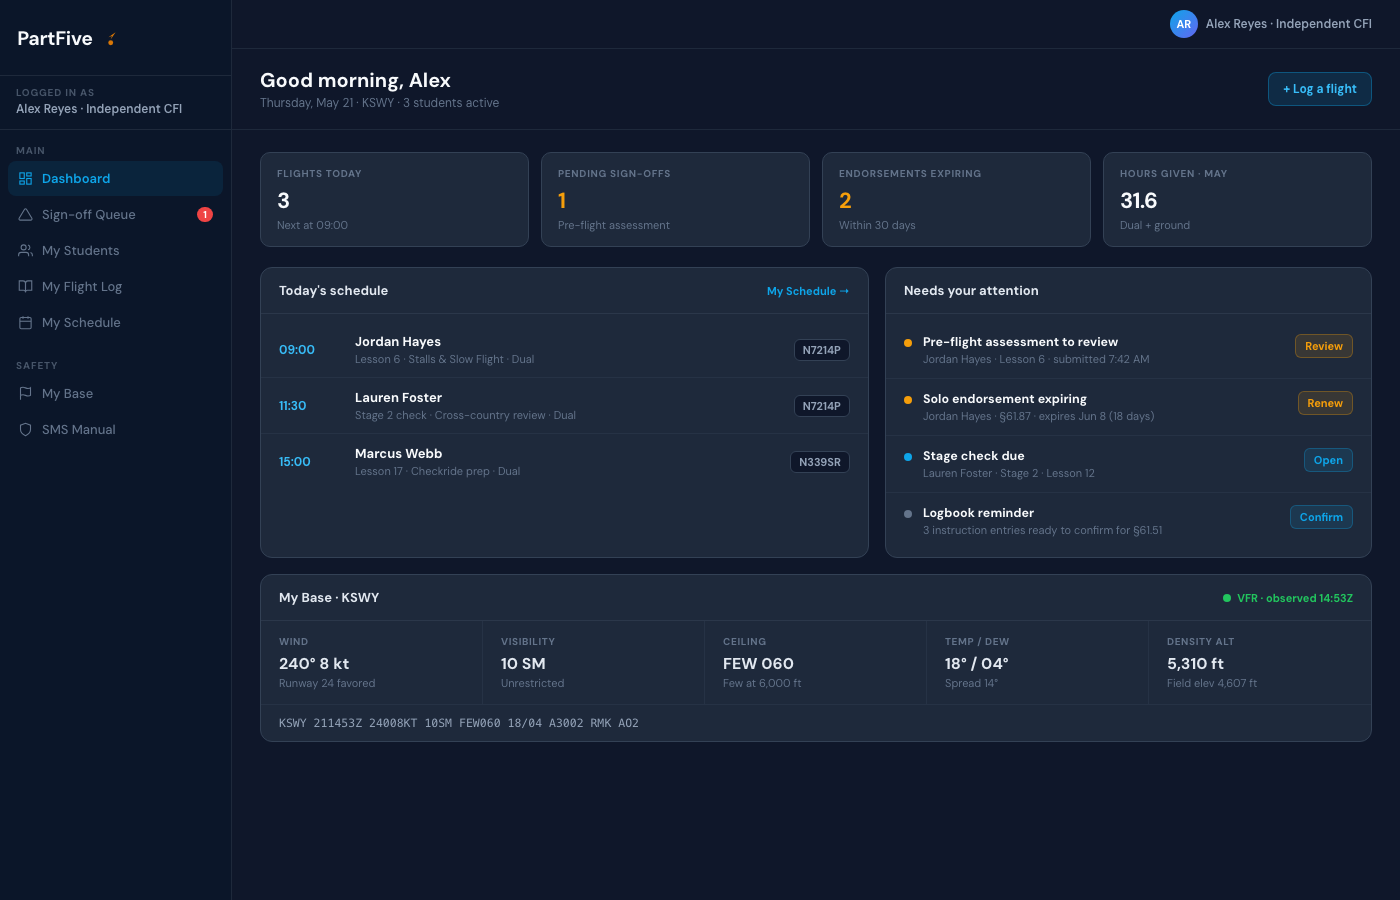Click Stage check due item
This screenshot has height=900, width=1400.
point(1128,464)
